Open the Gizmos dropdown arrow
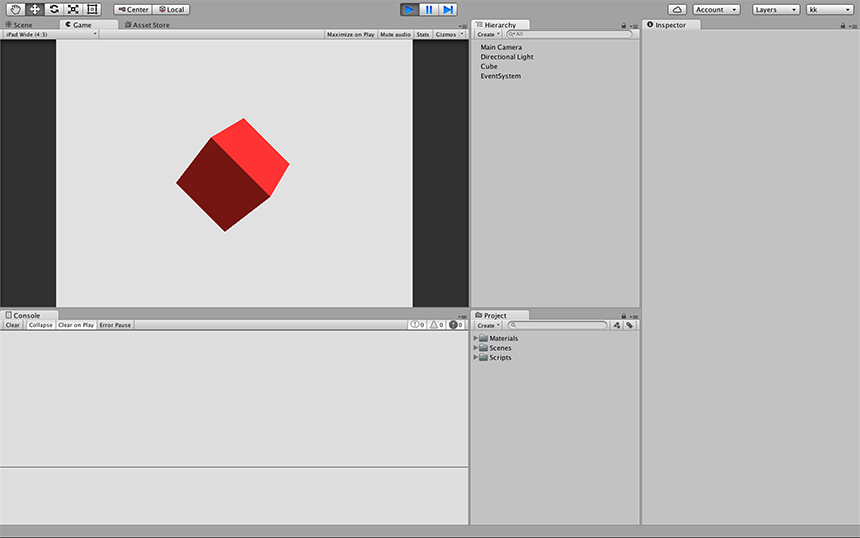This screenshot has height=538, width=860. (x=462, y=34)
